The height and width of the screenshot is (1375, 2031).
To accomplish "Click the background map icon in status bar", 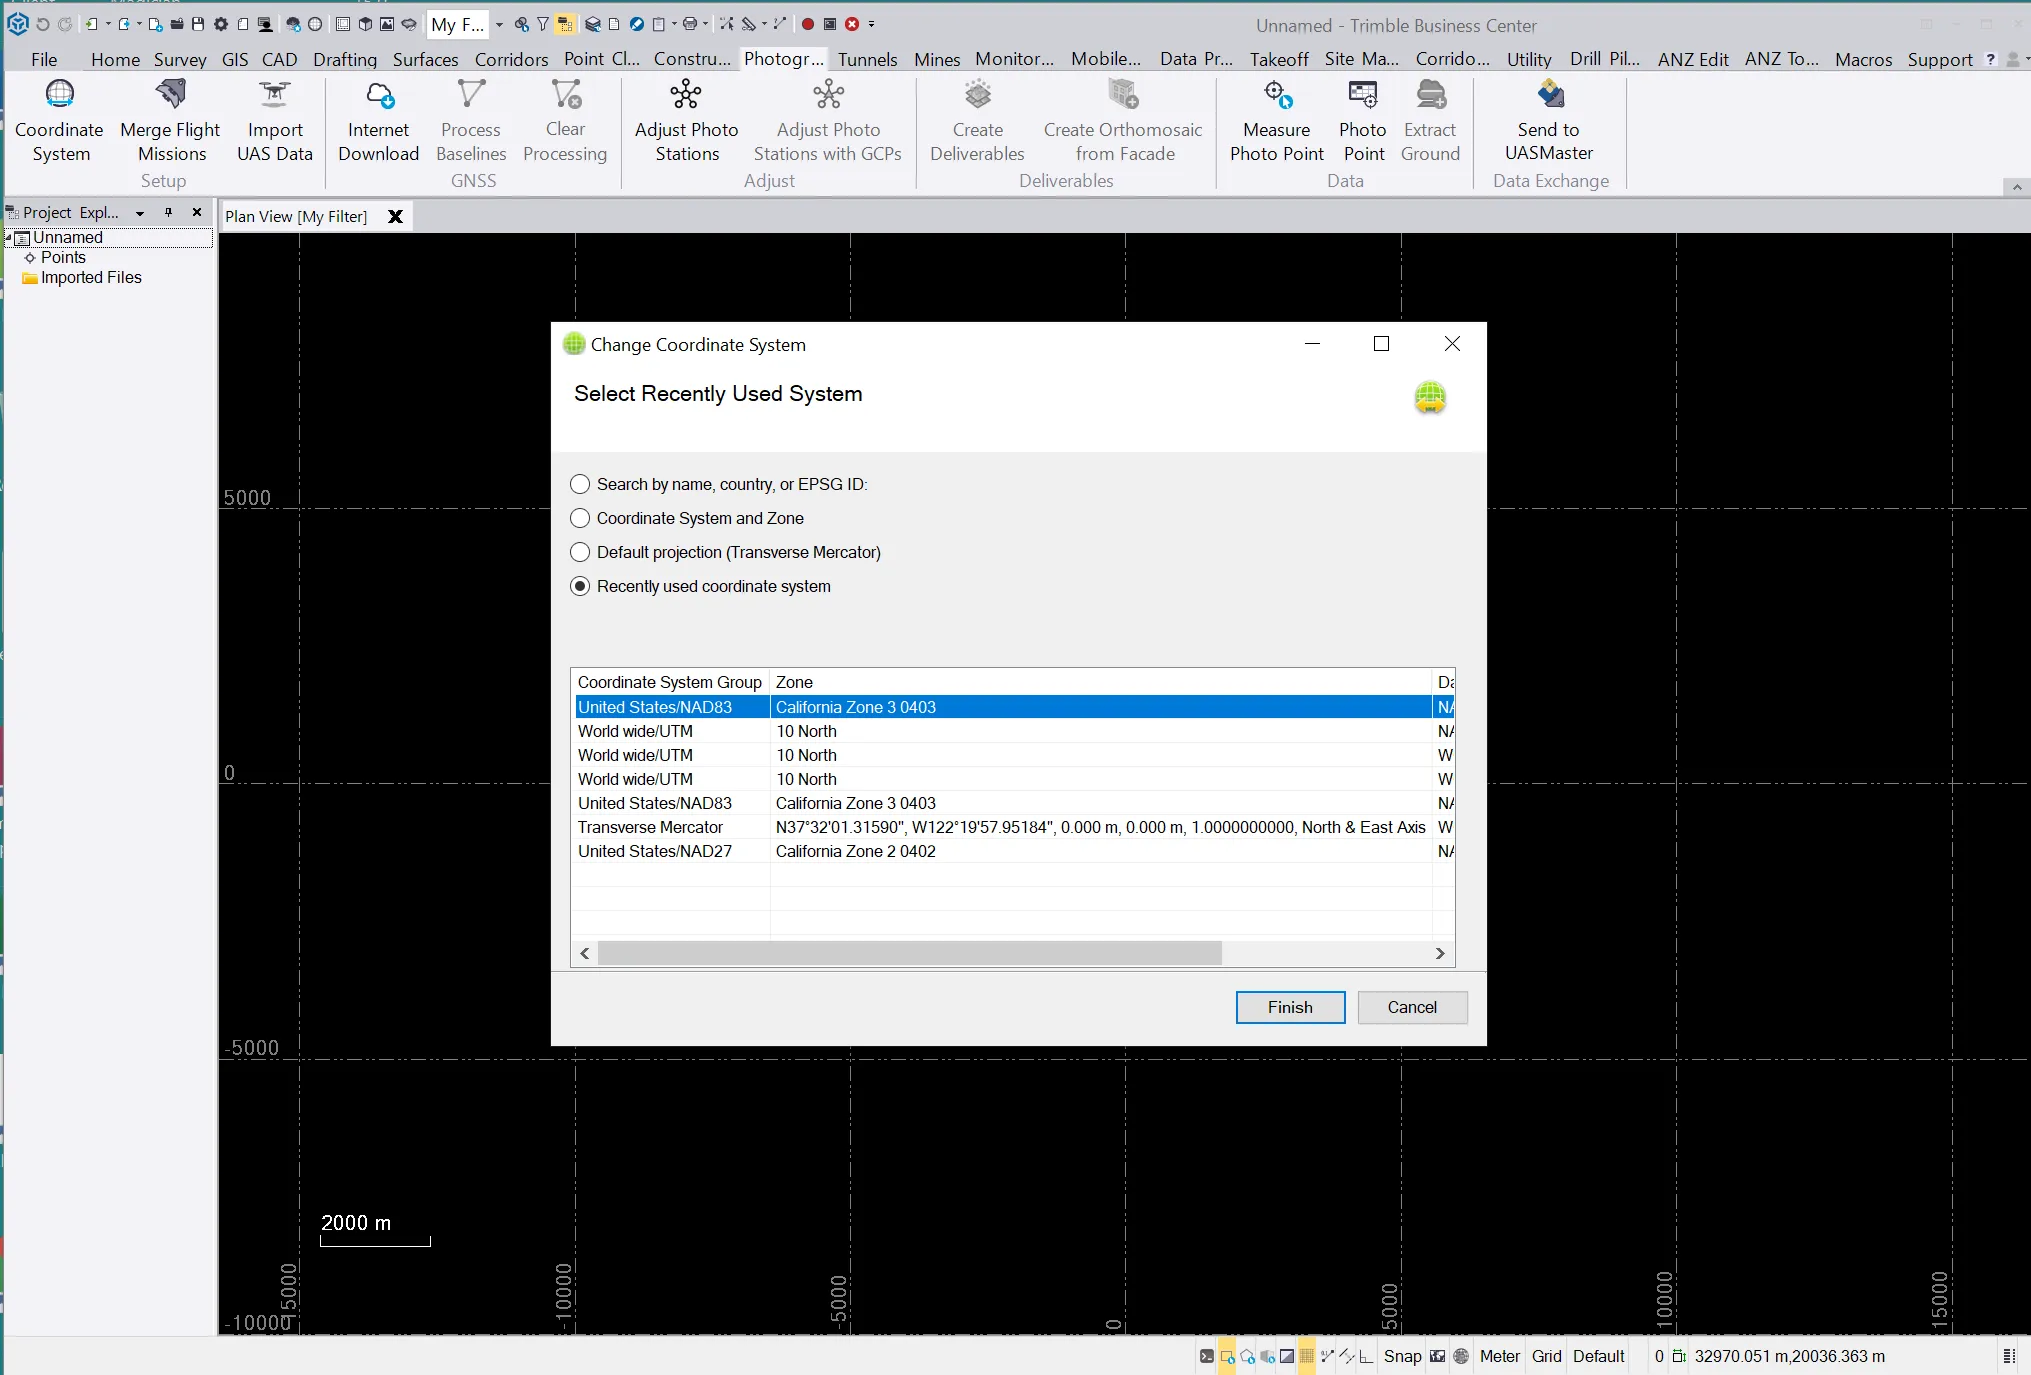I will 1437,1356.
